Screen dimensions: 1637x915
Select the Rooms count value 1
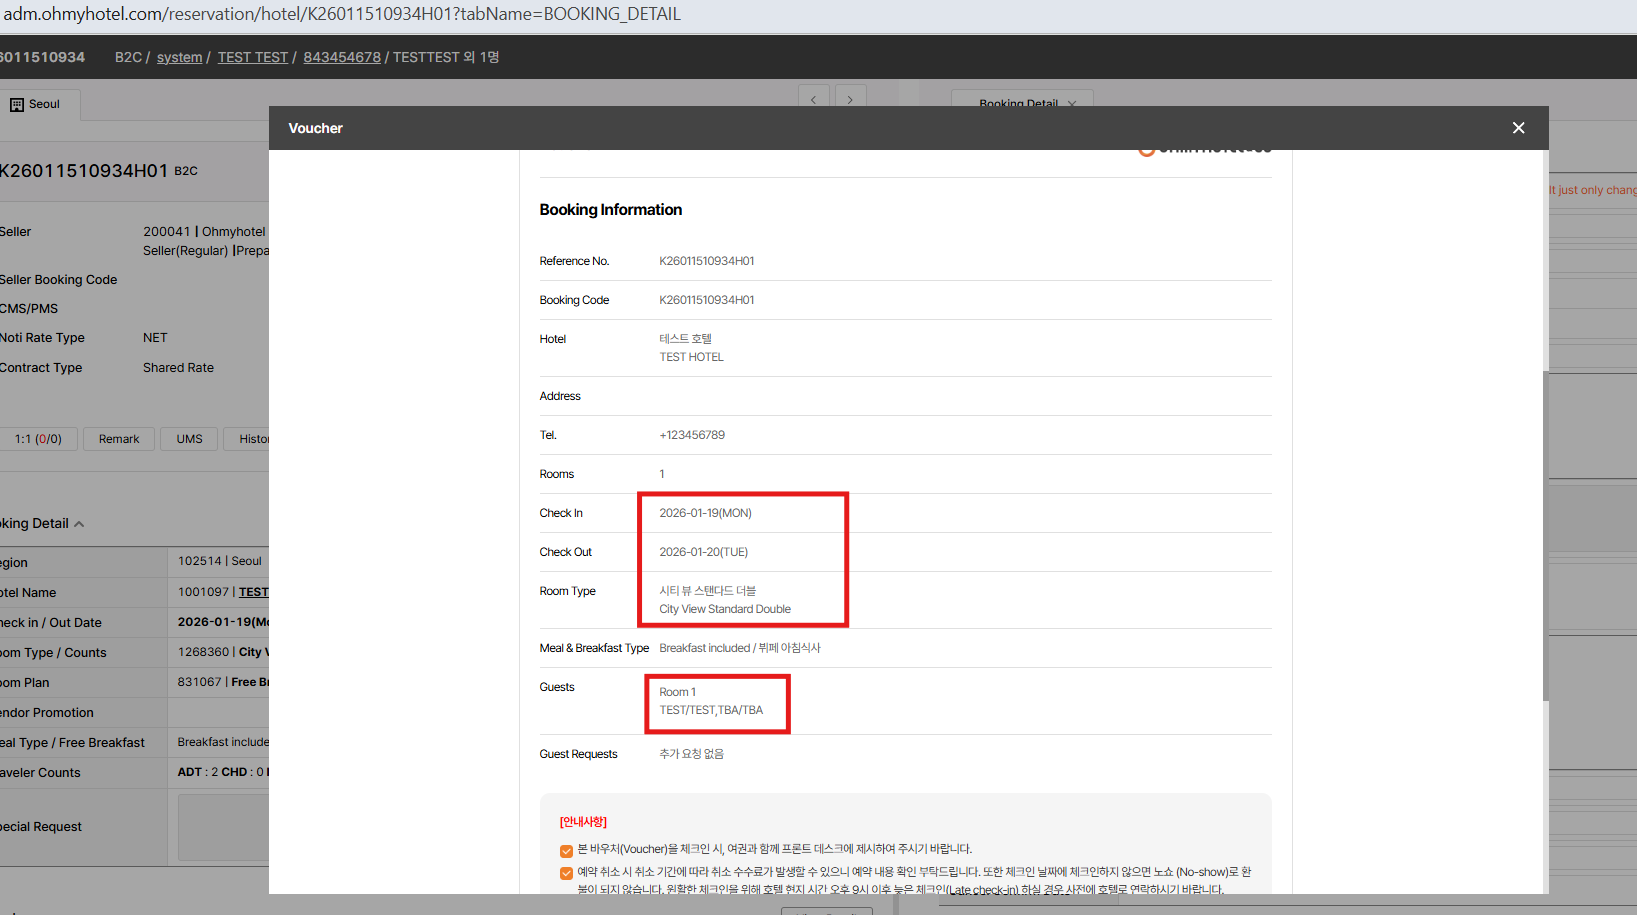coord(662,474)
